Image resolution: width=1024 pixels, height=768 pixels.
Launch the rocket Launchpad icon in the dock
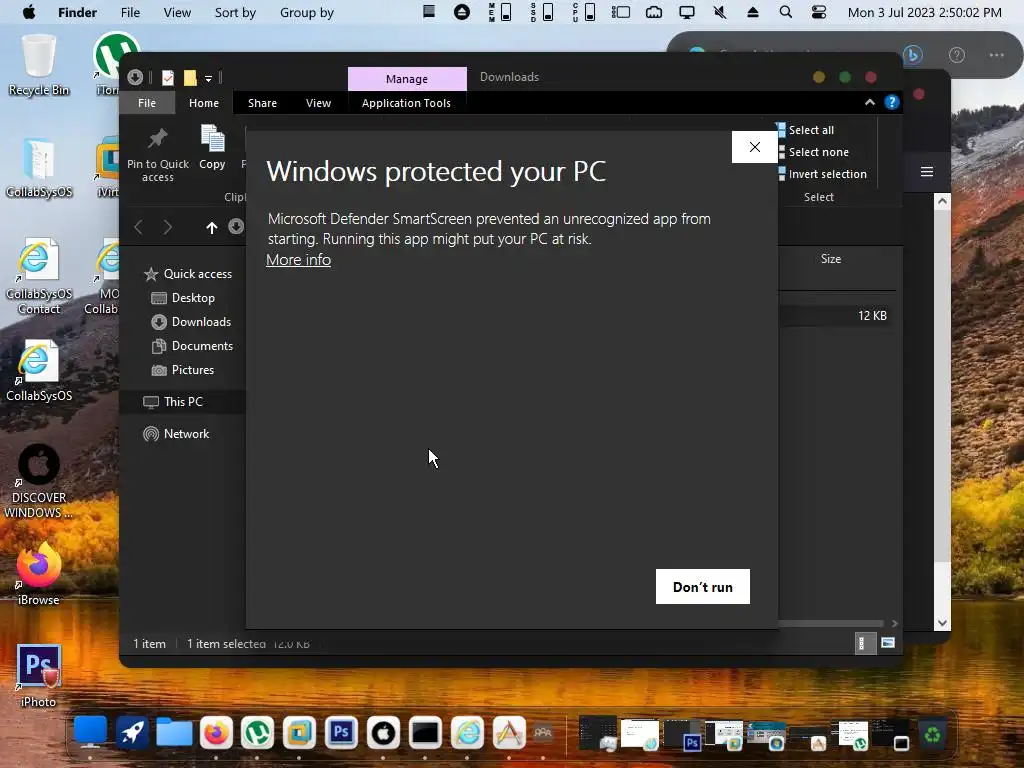coord(132,732)
